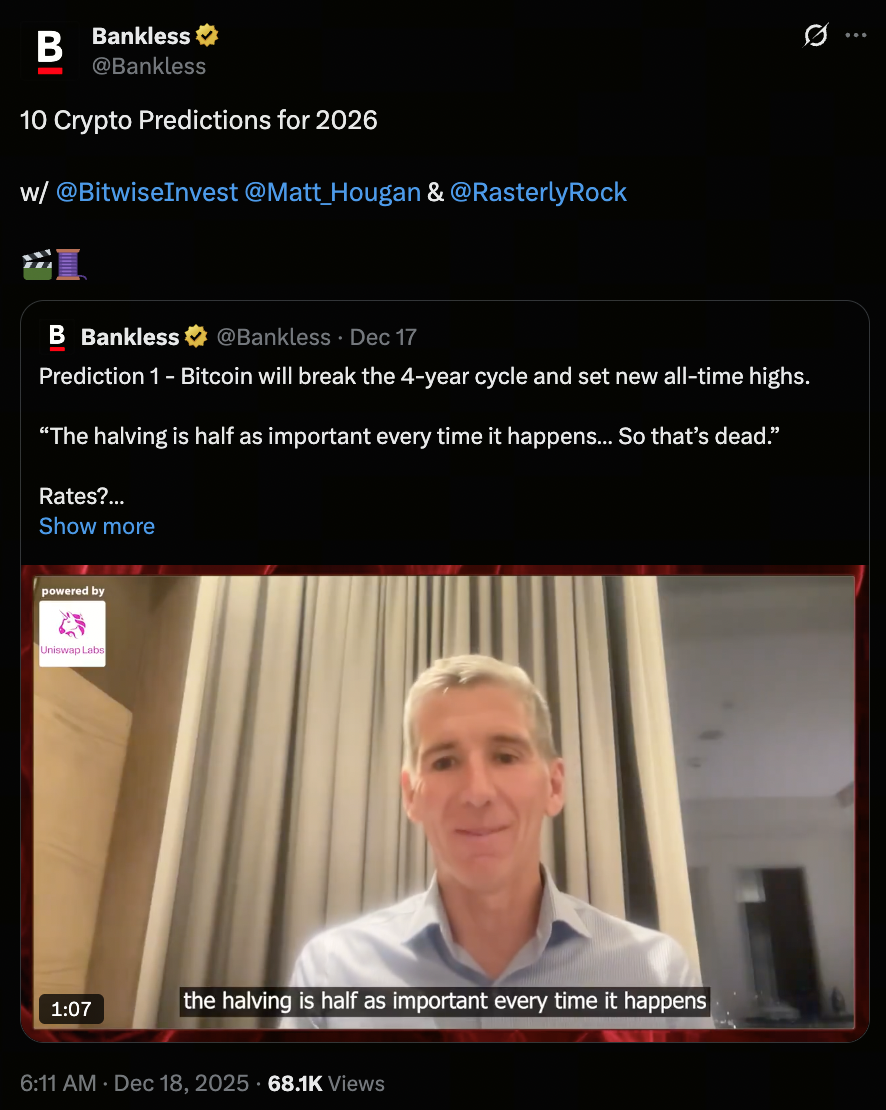Image resolution: width=886 pixels, height=1110 pixels.
Task: Open the three-dot More options menu
Action: pos(856,36)
